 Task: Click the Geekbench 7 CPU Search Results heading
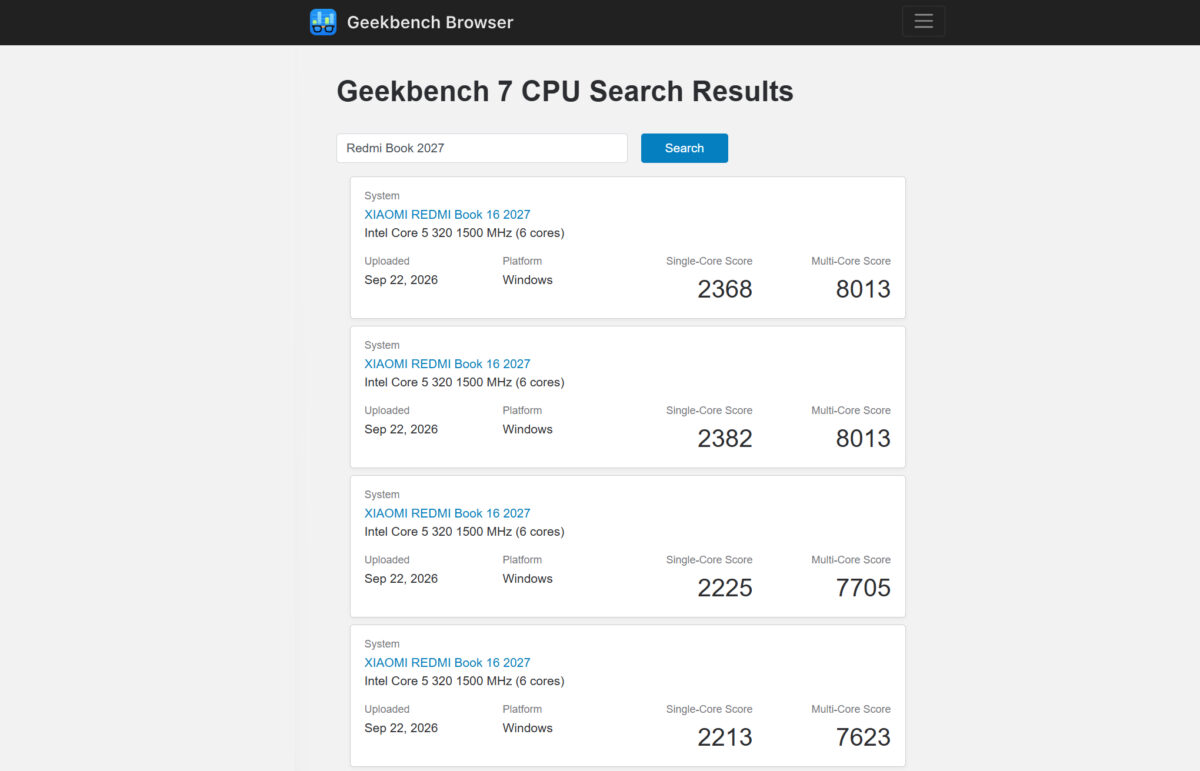tap(565, 91)
